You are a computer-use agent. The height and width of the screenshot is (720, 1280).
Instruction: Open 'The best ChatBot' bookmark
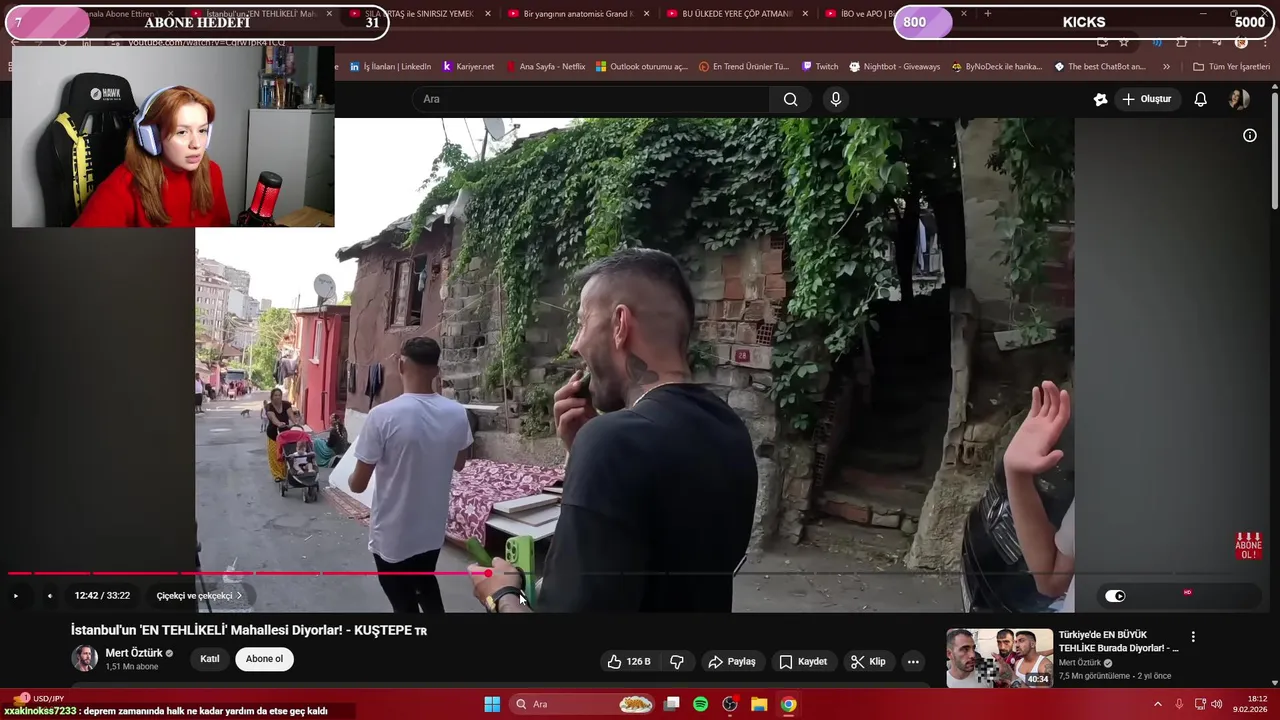click(x=1100, y=67)
